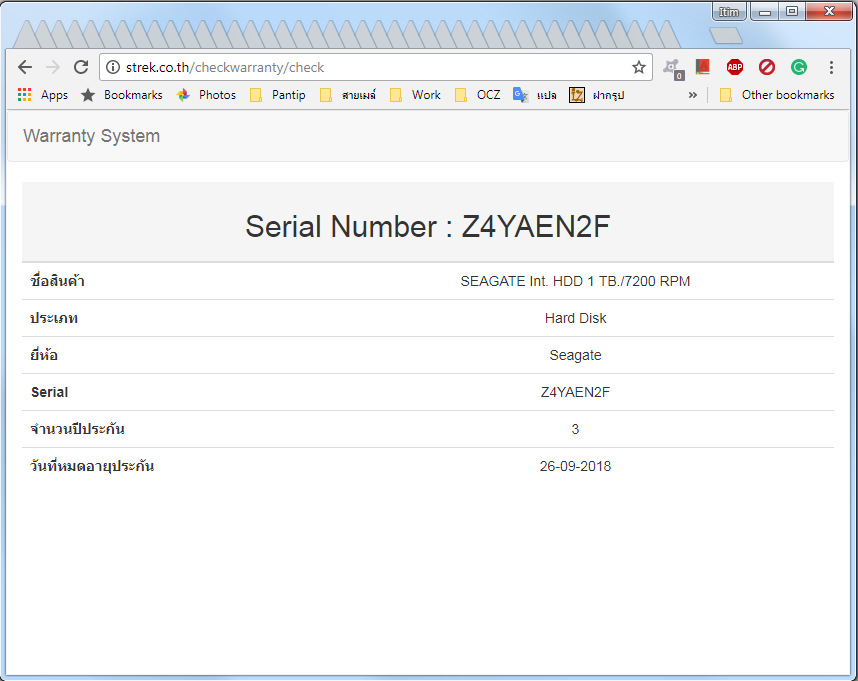
Task: Expand hidden bookmarks with double chevron
Action: coord(693,95)
